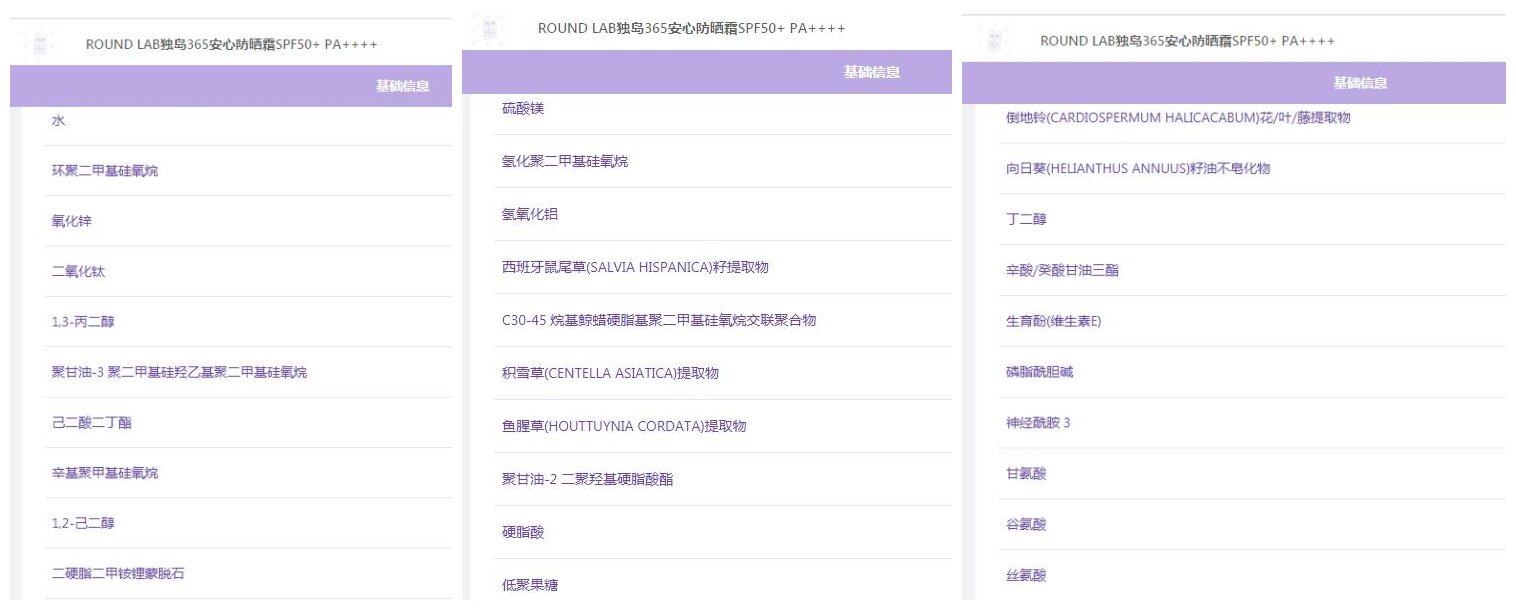The image size is (1516, 610).
Task: Click the ingredient 生育酚(维生素E)
Action: pos(1054,321)
